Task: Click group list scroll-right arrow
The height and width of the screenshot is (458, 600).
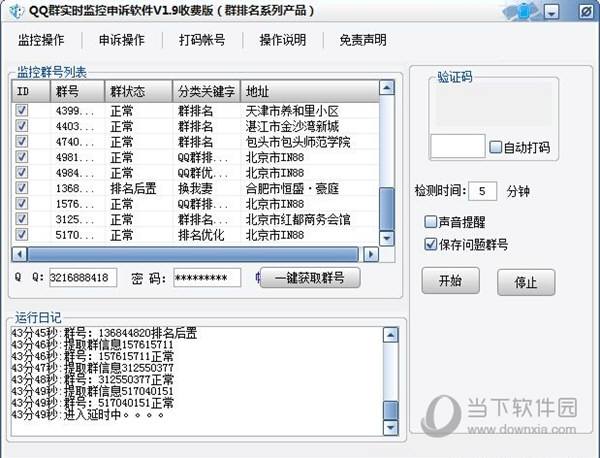Action: pos(370,254)
